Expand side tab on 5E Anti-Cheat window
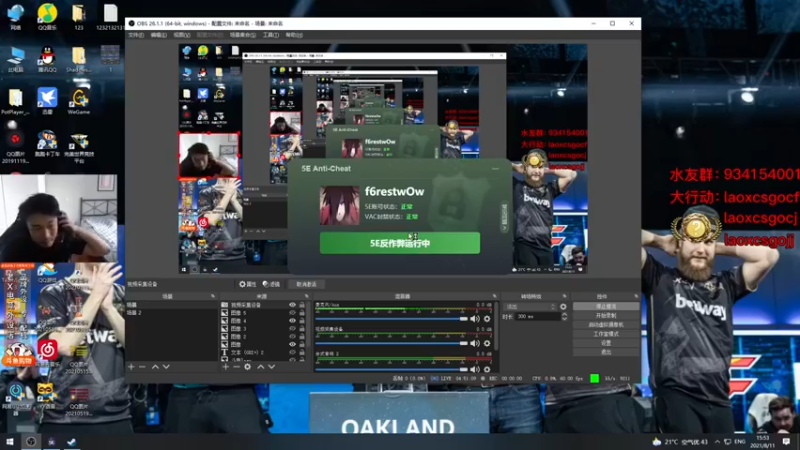The width and height of the screenshot is (800, 450). pos(504,218)
